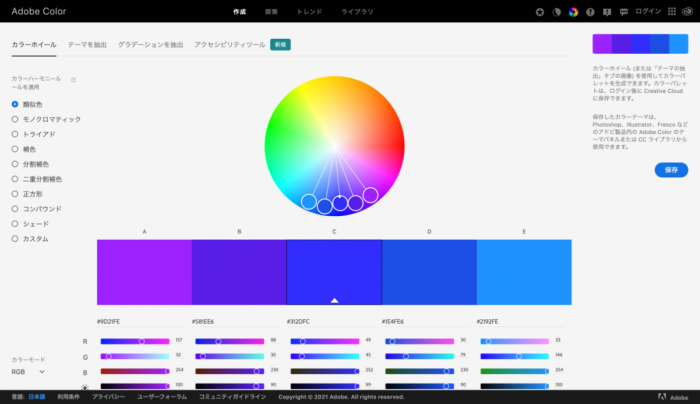Open the Adobe apps grid icon

(x=670, y=12)
